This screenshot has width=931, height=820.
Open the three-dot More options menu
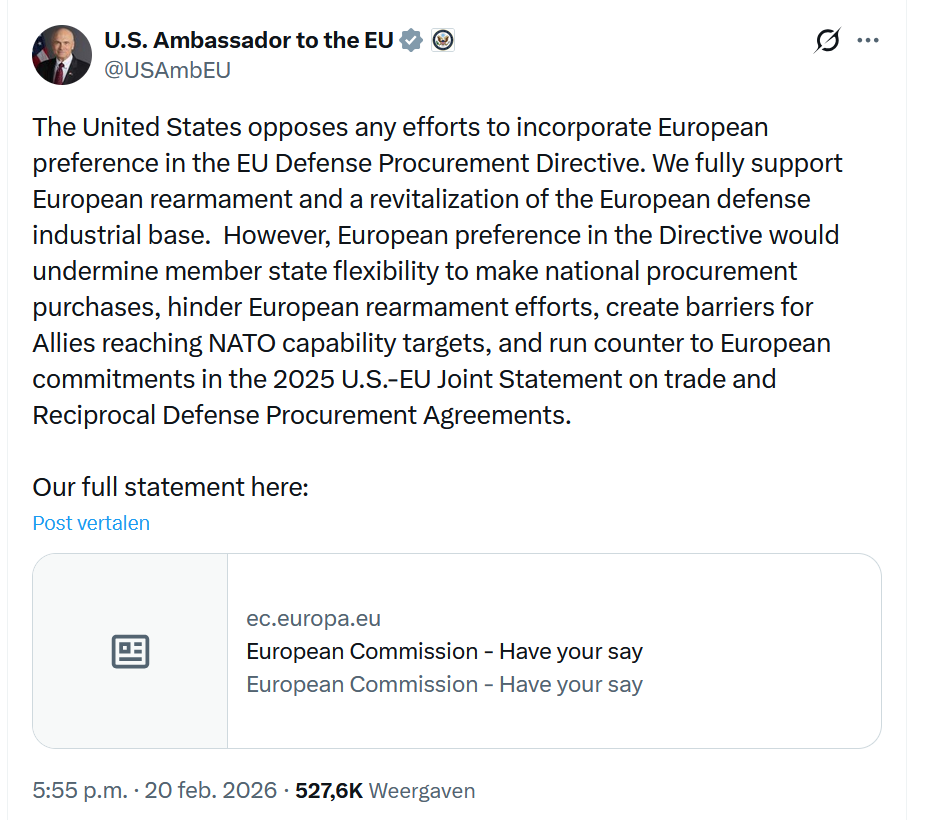pyautogui.click(x=868, y=41)
